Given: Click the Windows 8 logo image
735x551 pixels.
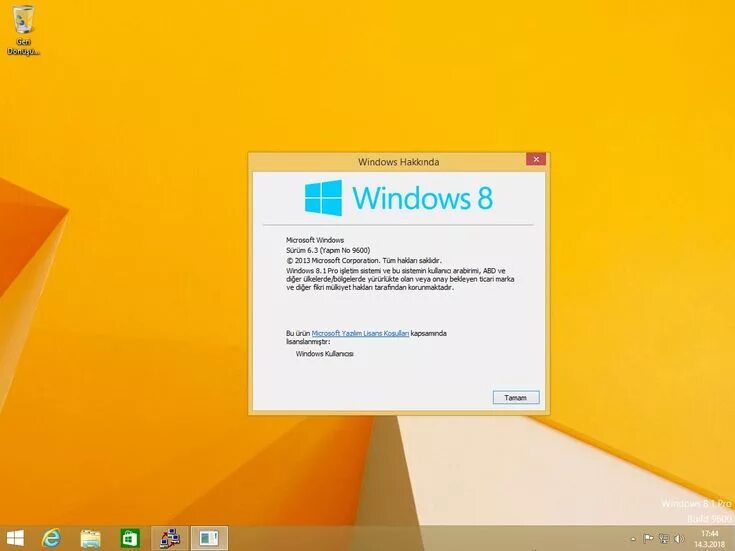Looking at the screenshot, I should tap(398, 198).
